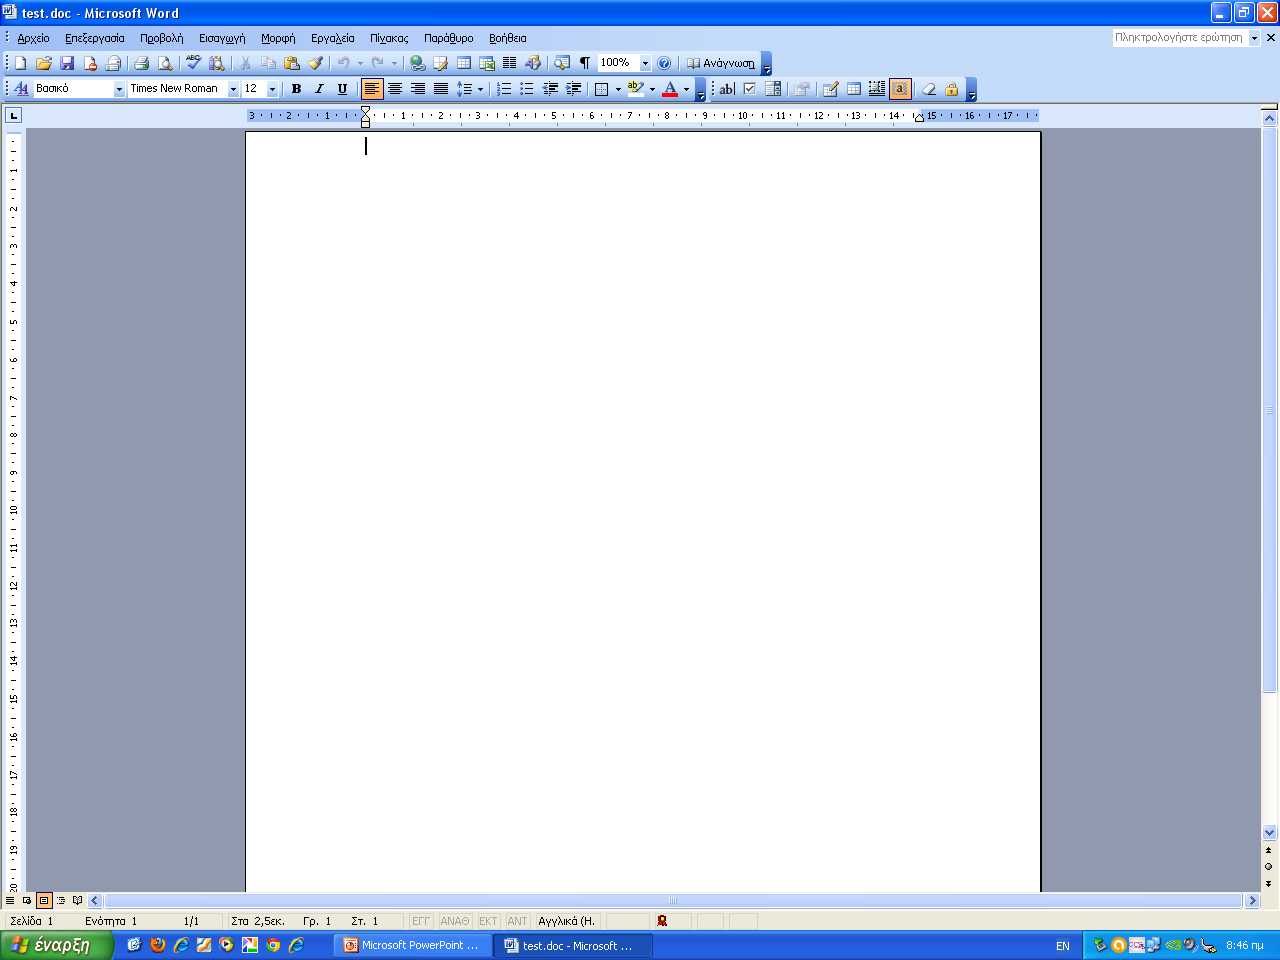Click in the Πληκτρολογήστε ερώτηση help box
Image resolution: width=1280 pixels, height=960 pixels.
1179,38
